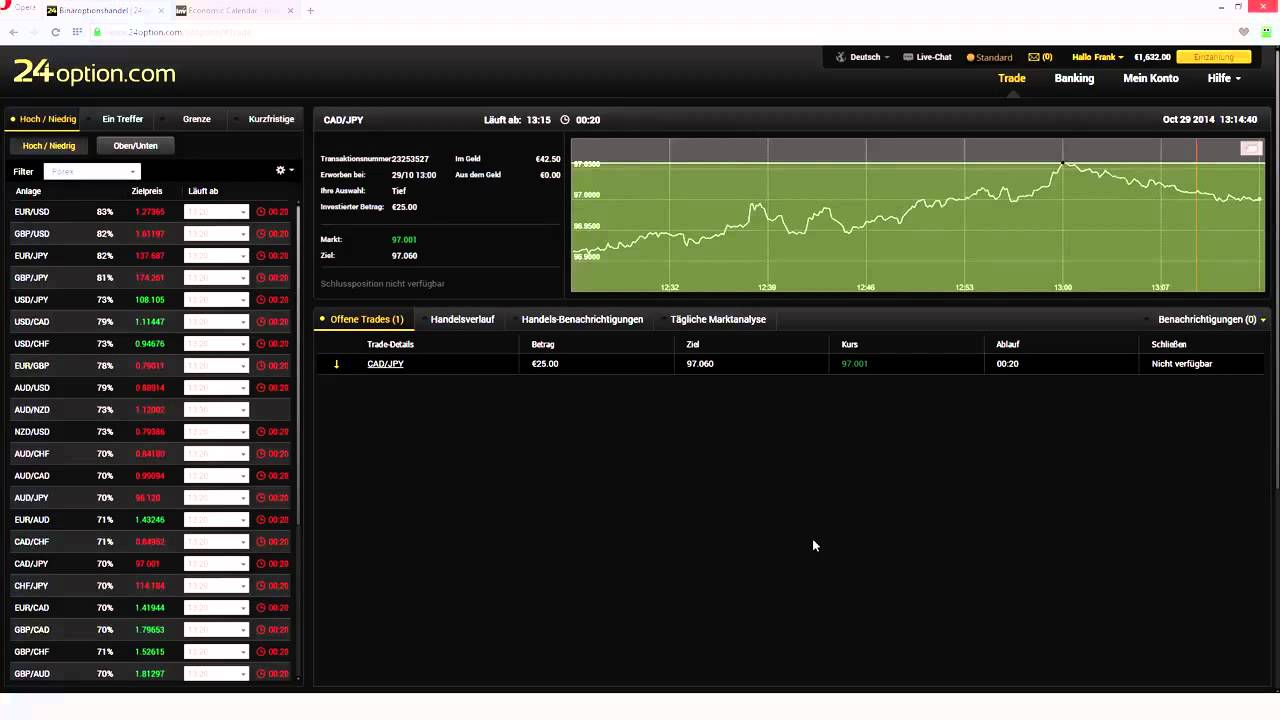
Task: Click Nicht verfügbar in Schließen column
Action: [x=1182, y=364]
